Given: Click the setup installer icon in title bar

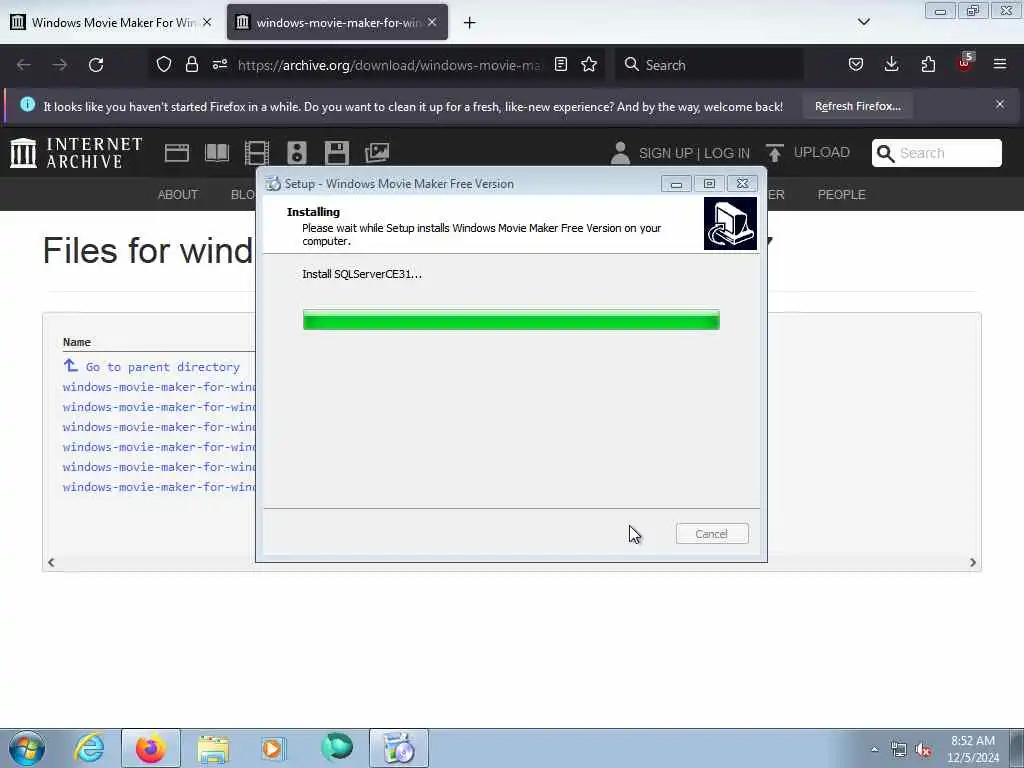Looking at the screenshot, I should coord(273,184).
